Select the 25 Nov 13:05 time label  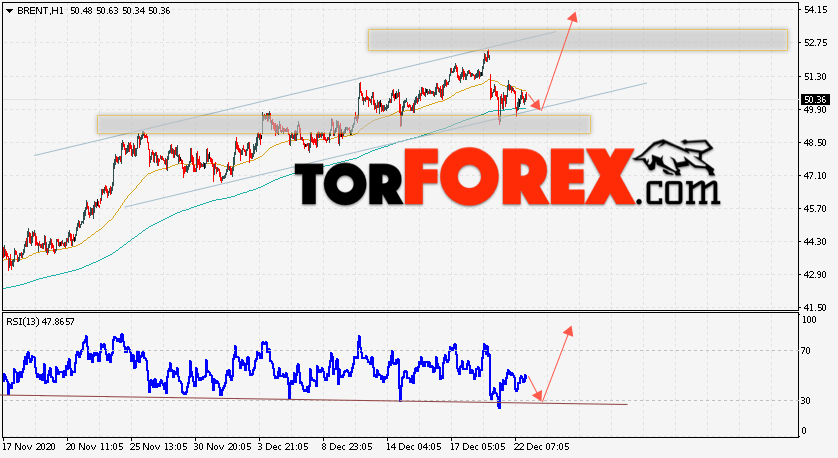[x=159, y=446]
